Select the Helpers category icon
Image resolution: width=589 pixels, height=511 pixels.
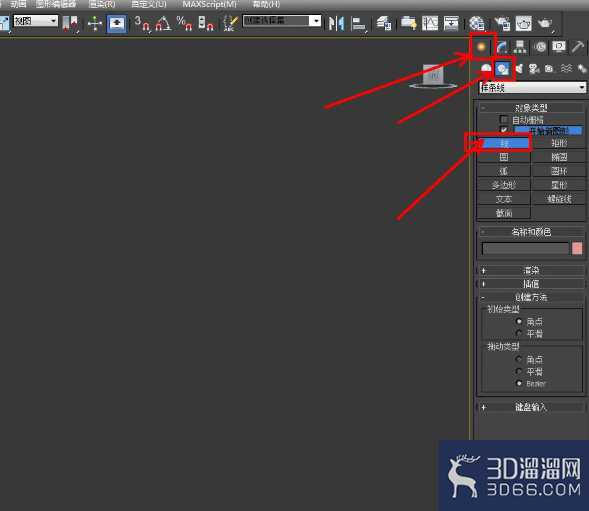tap(550, 69)
